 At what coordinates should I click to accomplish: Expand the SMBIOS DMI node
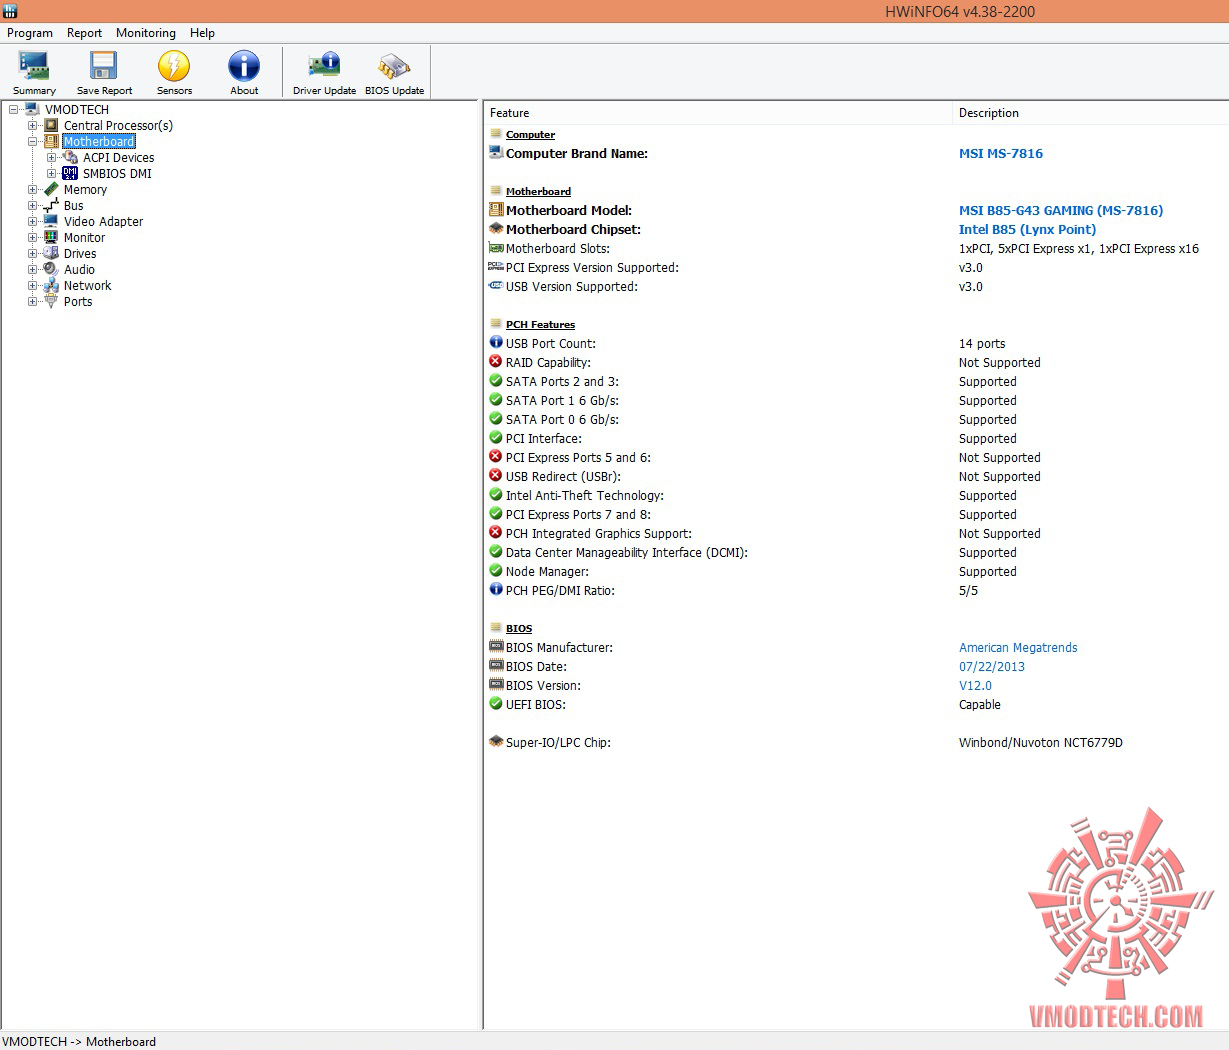tap(51, 174)
